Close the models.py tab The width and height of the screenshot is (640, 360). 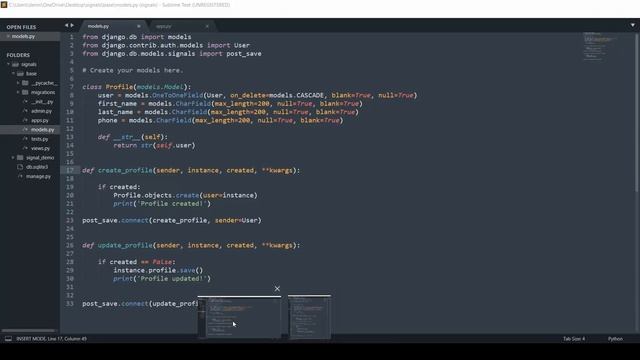139,26
